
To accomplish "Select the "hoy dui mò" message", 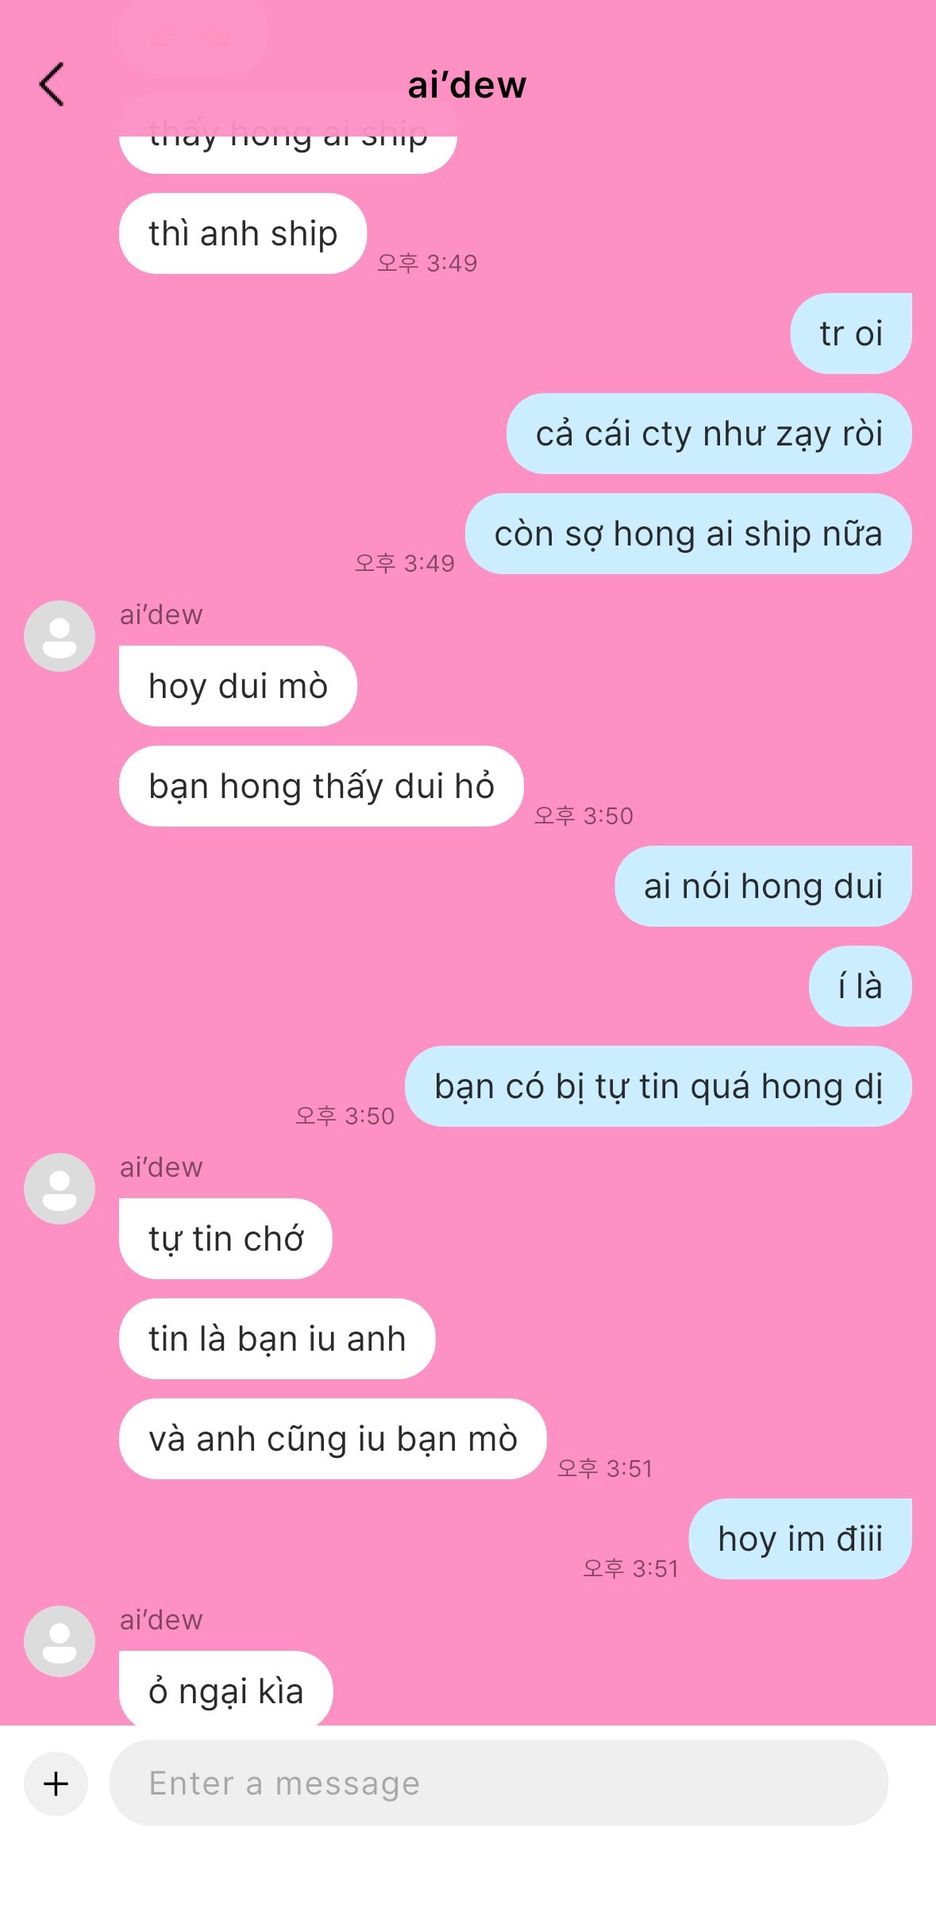I will (x=238, y=686).
